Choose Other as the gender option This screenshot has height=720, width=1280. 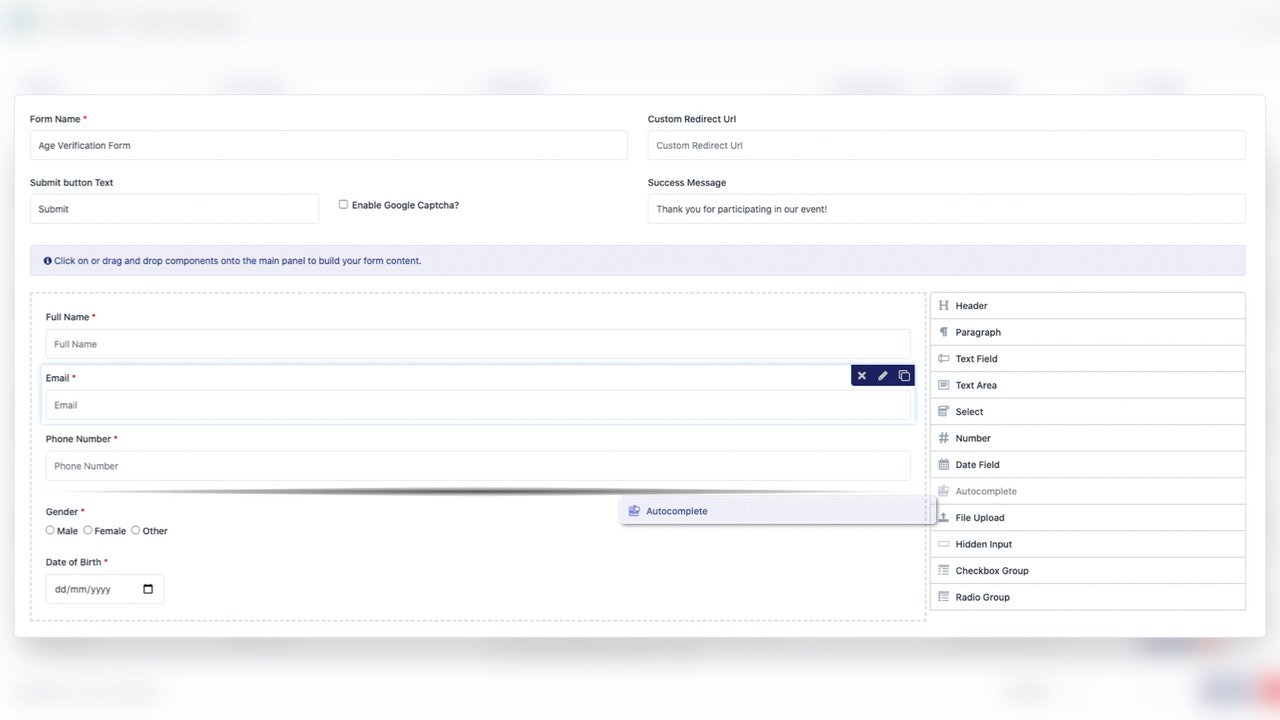(x=135, y=530)
